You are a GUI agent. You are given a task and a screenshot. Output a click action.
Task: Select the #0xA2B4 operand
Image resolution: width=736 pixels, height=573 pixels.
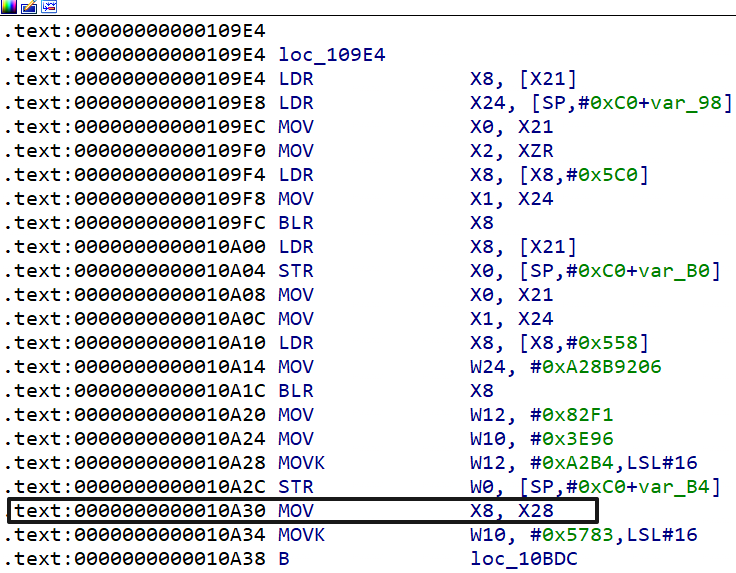coord(572,463)
